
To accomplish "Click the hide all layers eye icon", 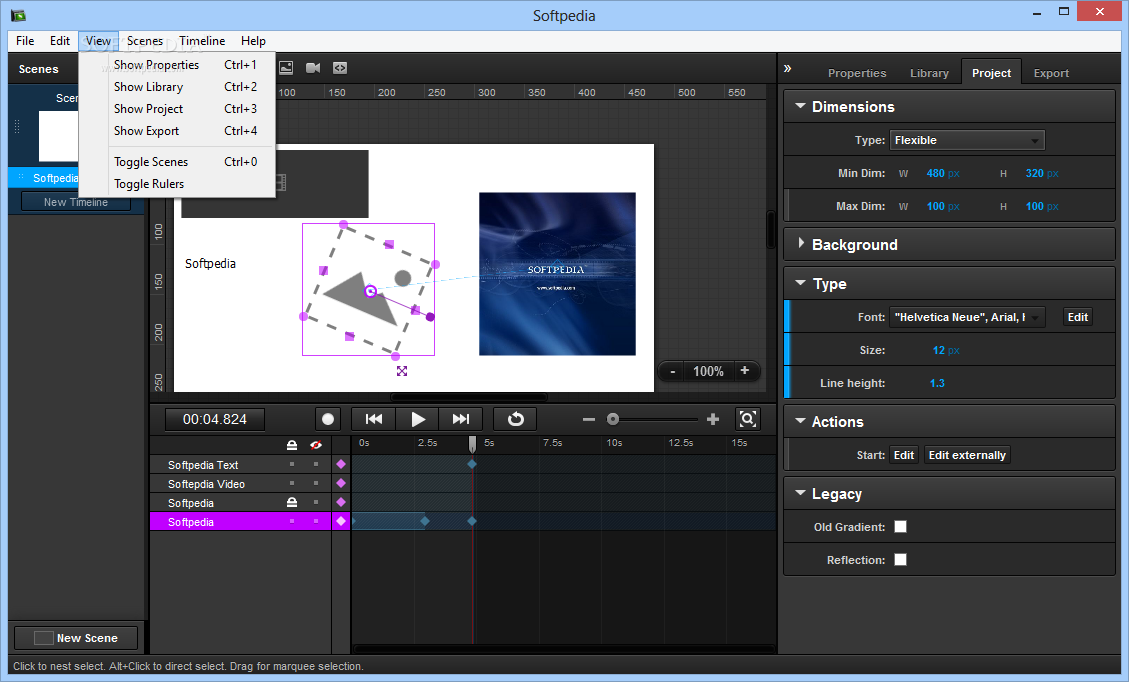I will [x=315, y=445].
